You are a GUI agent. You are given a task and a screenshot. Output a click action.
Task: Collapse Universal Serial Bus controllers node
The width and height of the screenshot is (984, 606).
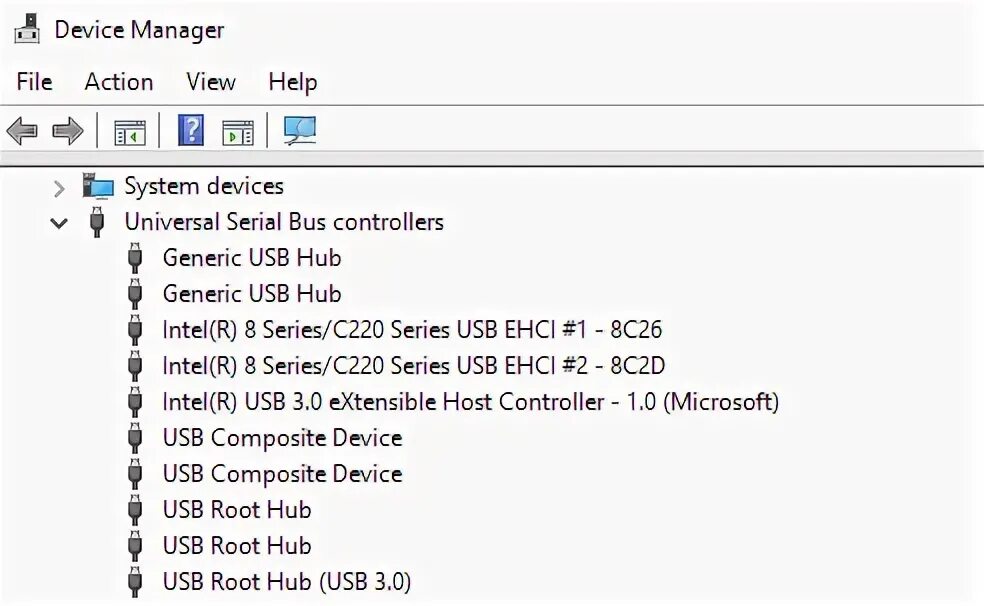tap(59, 223)
